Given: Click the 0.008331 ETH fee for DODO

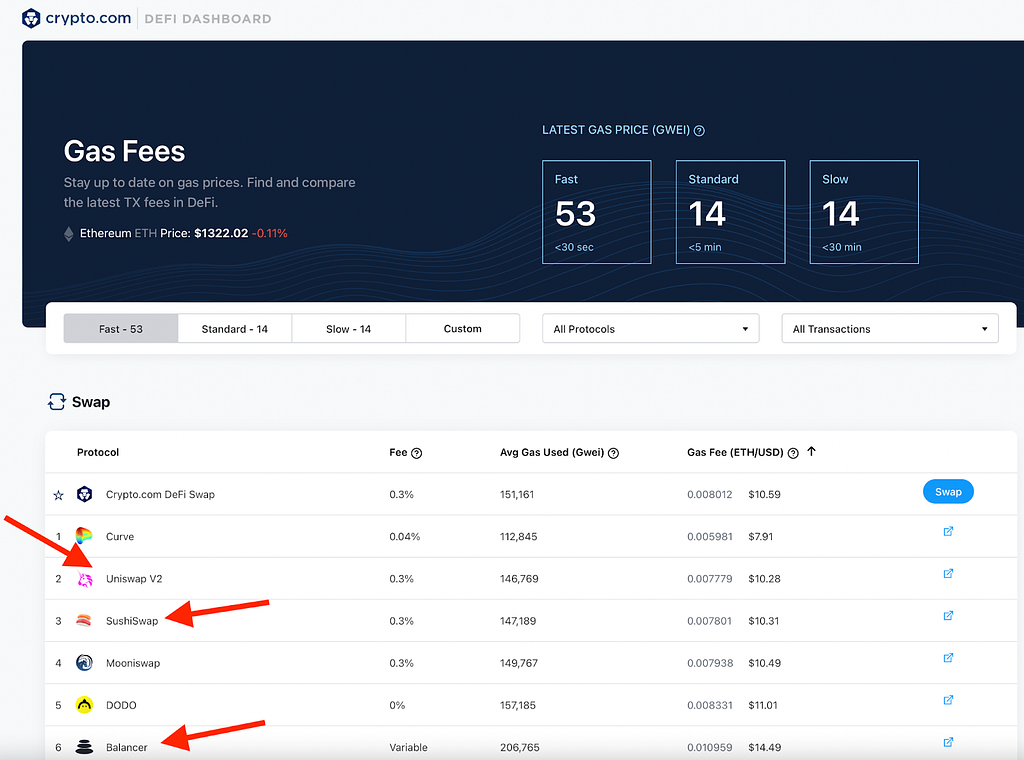Looking at the screenshot, I should tap(709, 705).
